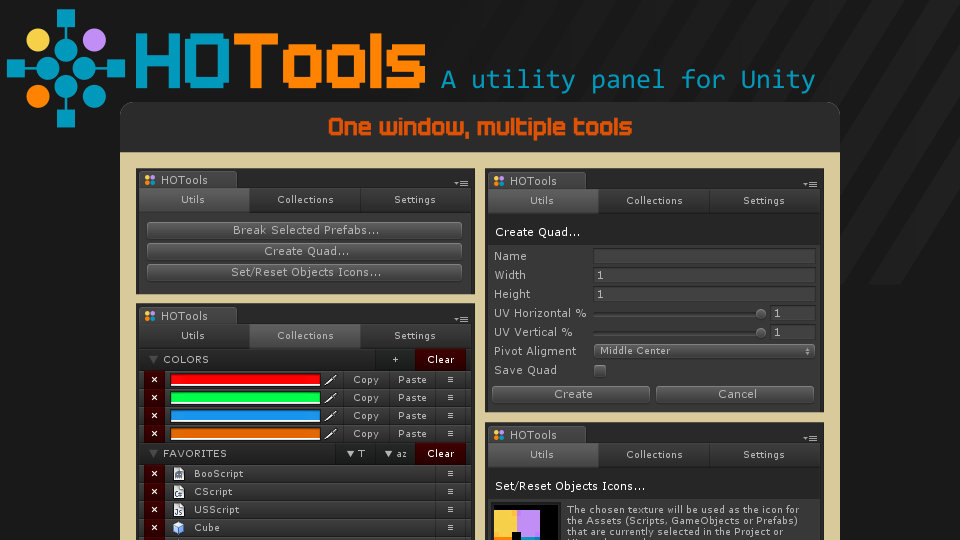Click the drag handle of CScript row
This screenshot has width=960, height=540.
[x=450, y=492]
